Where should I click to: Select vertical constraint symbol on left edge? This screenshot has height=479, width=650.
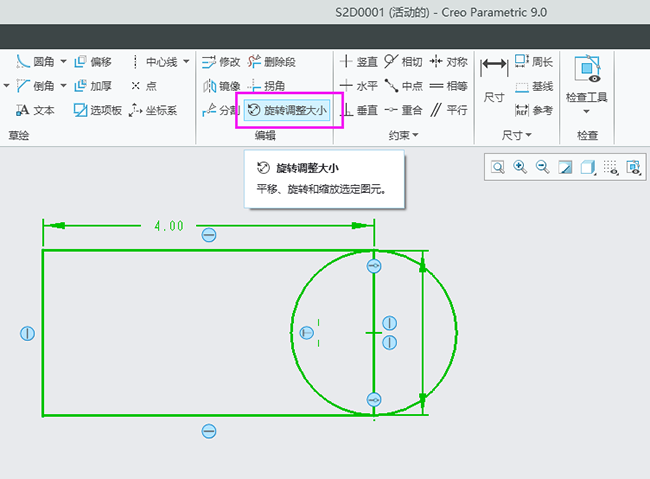27,333
